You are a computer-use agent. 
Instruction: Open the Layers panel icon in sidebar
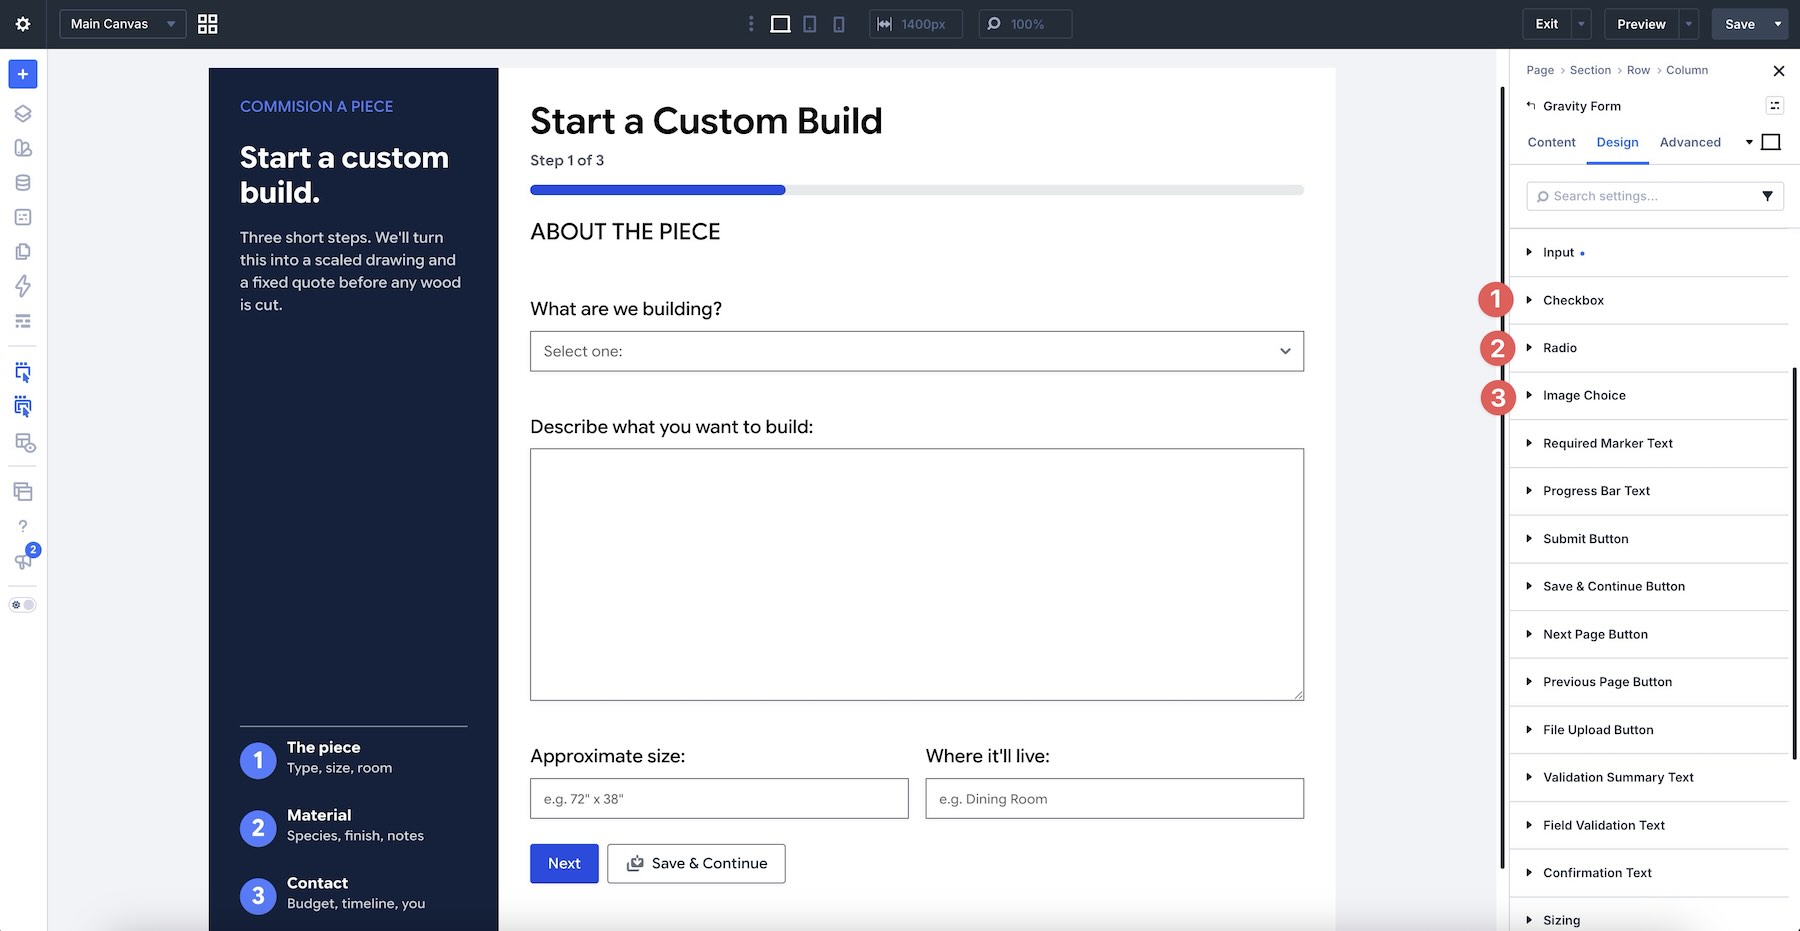(x=23, y=114)
